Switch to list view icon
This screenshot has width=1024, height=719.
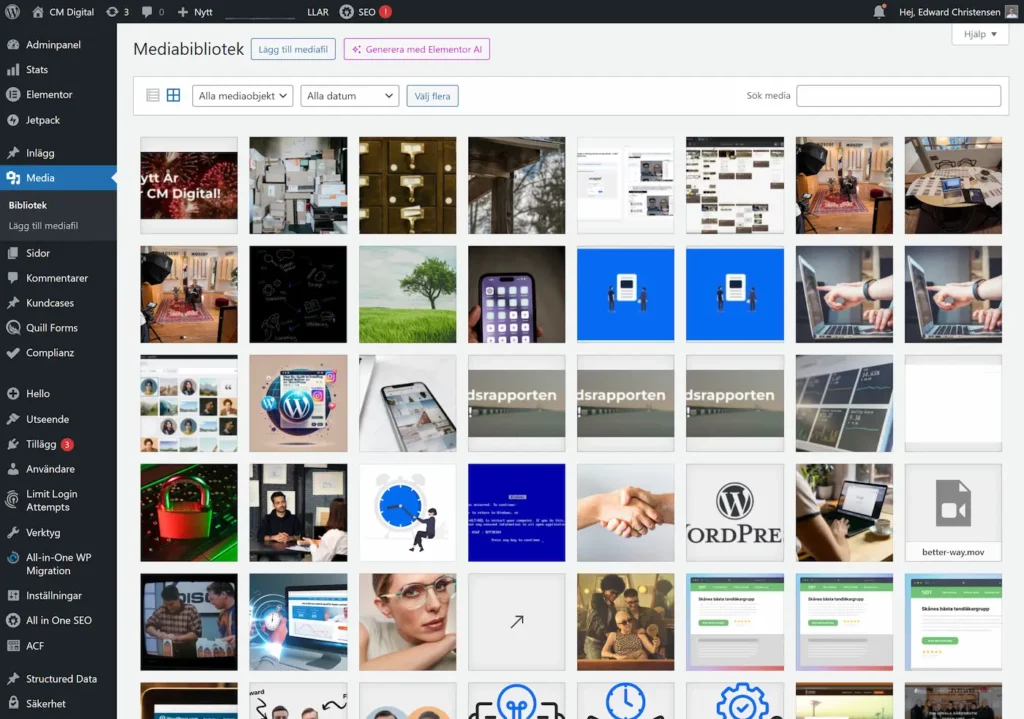[x=153, y=95]
